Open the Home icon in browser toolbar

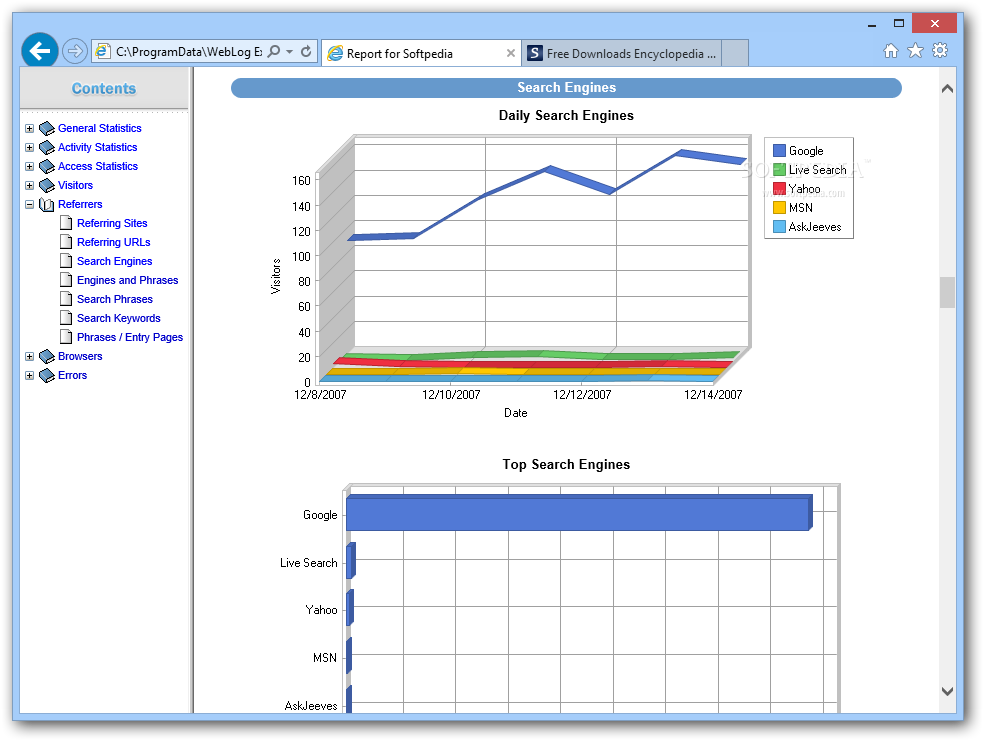click(890, 51)
